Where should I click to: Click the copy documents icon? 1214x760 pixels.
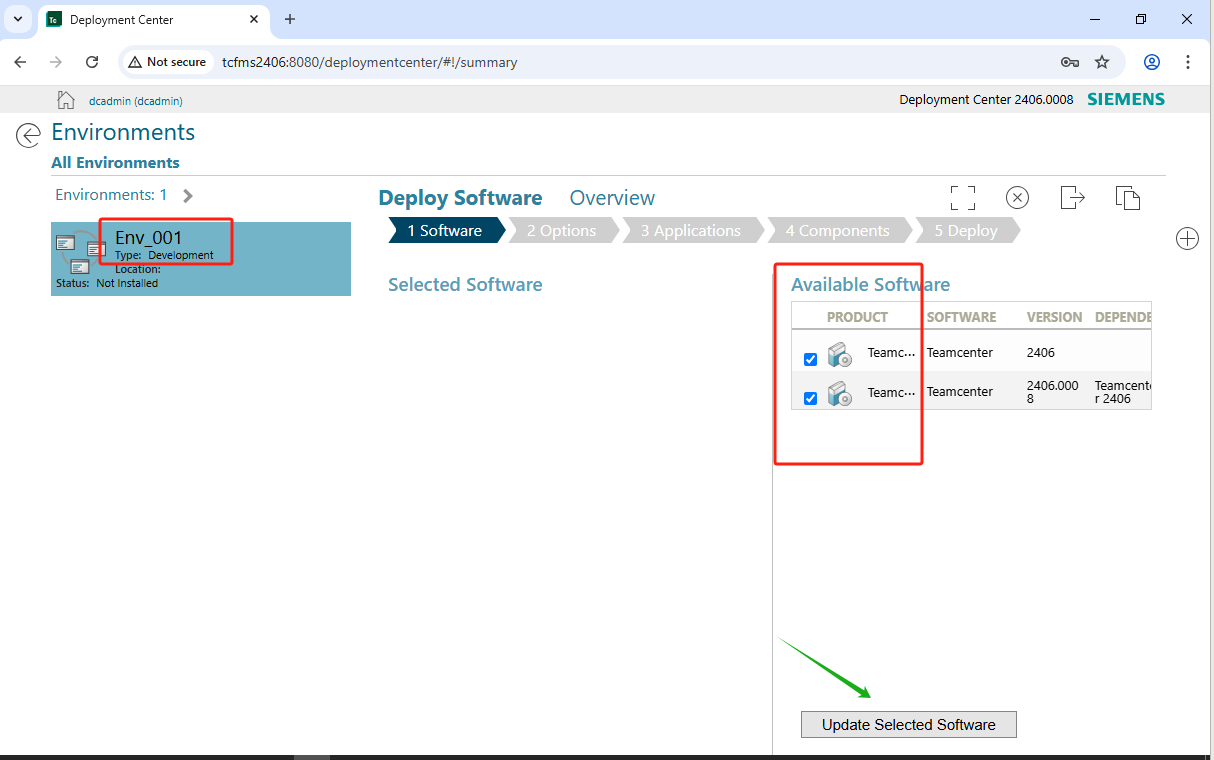point(1128,197)
